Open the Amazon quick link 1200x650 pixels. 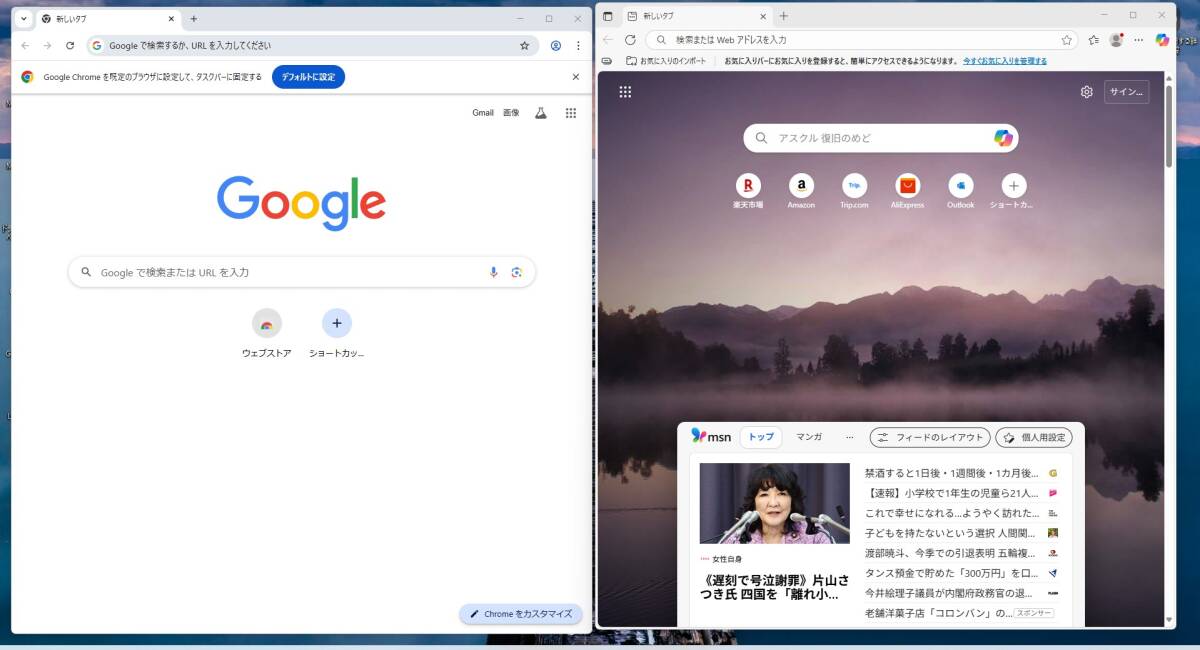pyautogui.click(x=801, y=191)
